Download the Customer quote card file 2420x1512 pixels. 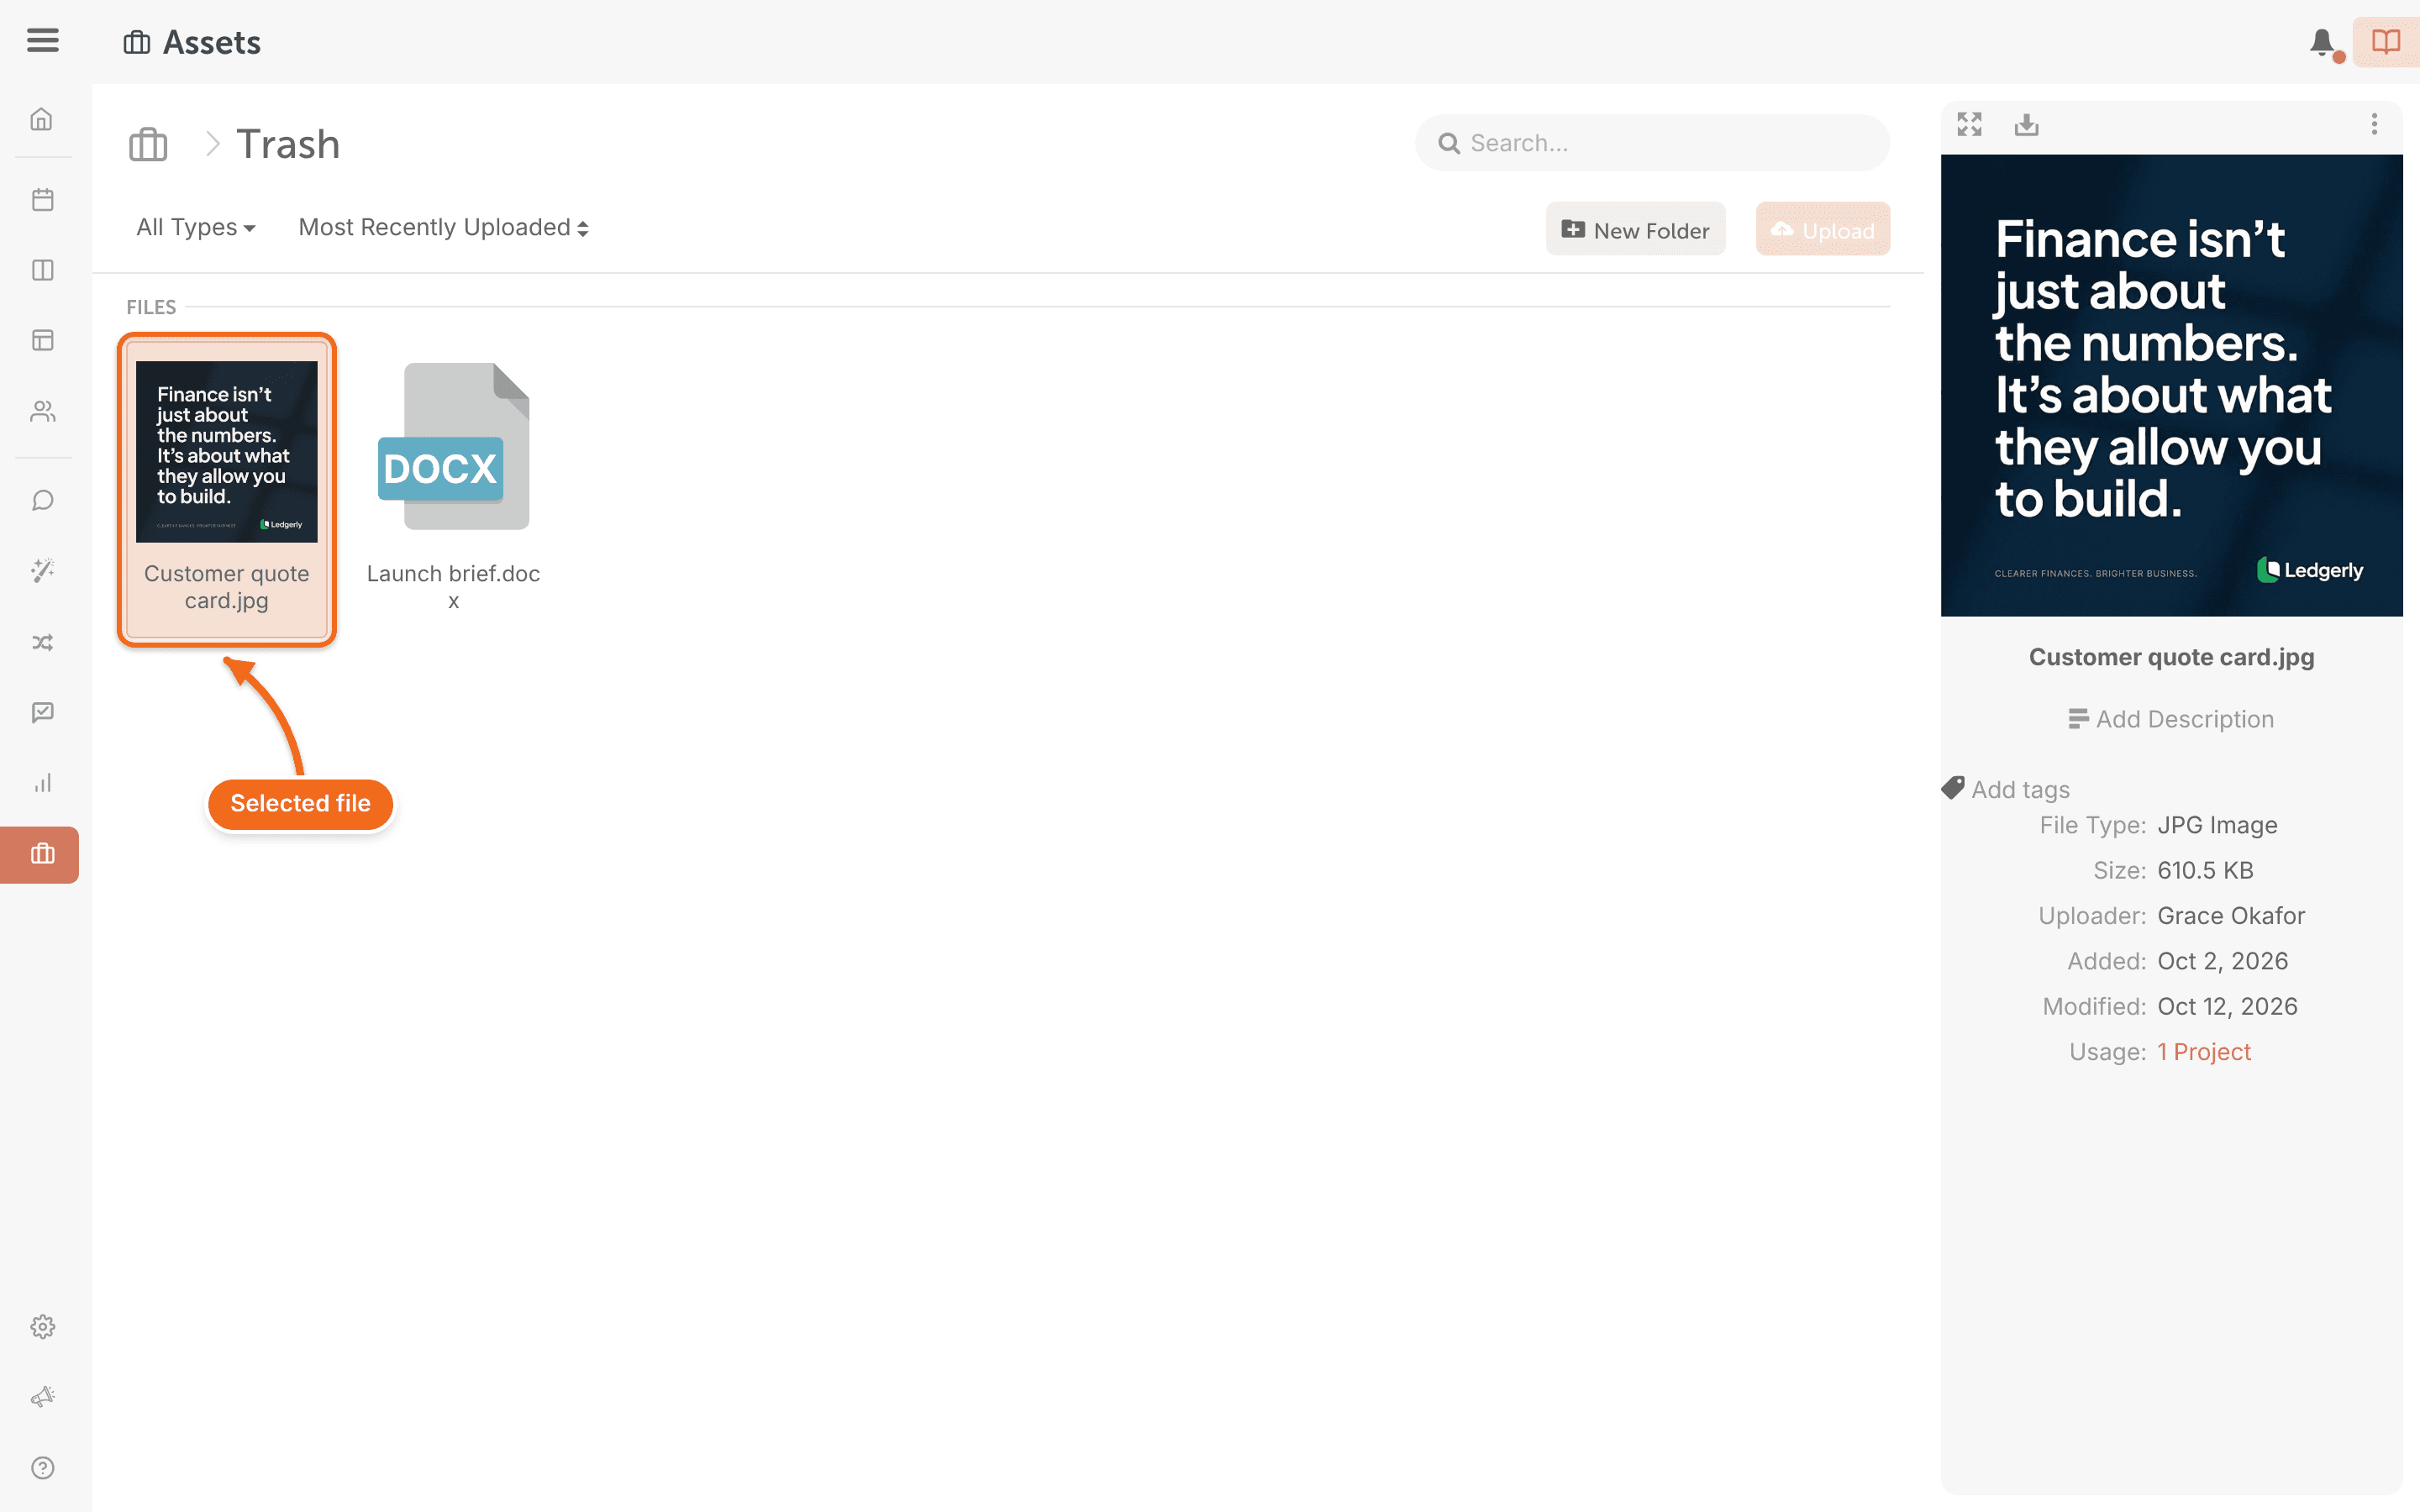[x=2026, y=124]
